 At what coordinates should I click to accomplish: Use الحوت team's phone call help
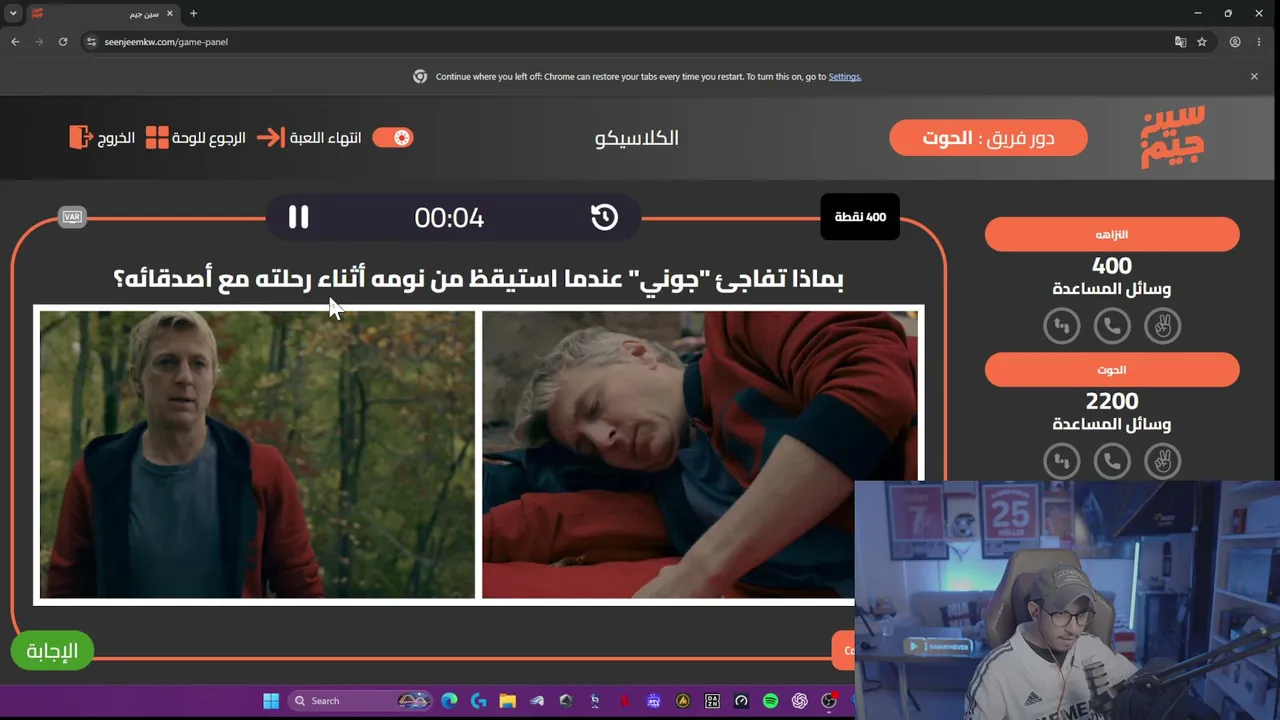[1112, 461]
